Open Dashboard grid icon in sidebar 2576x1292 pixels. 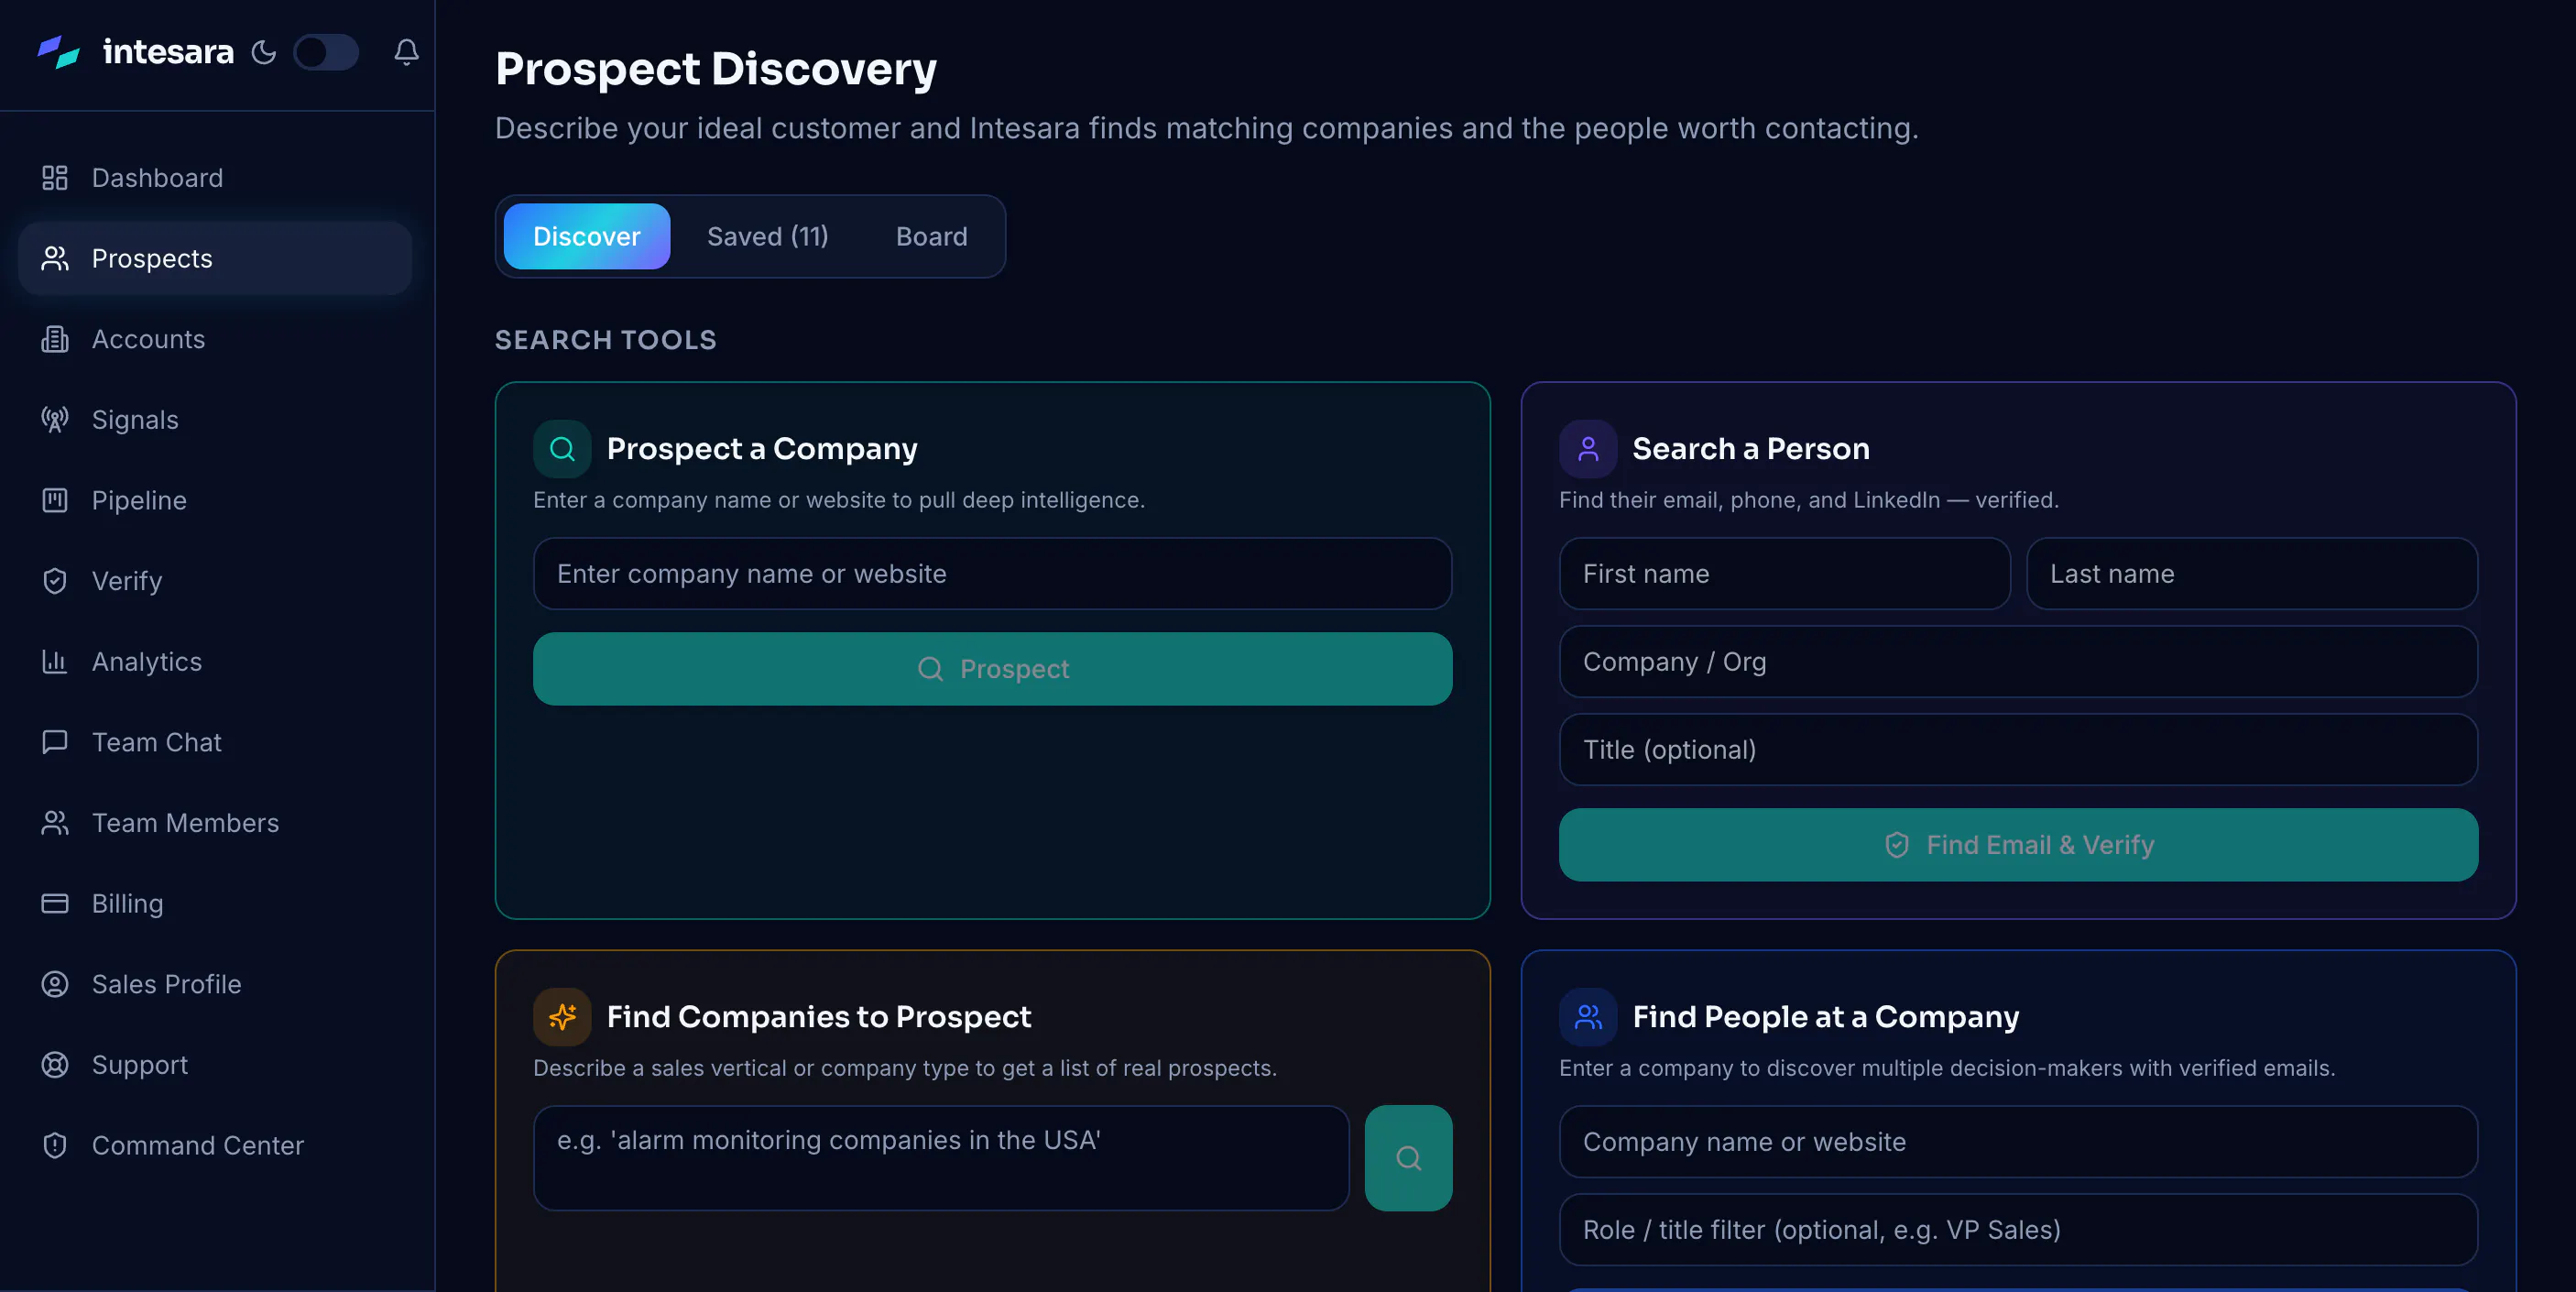click(55, 178)
